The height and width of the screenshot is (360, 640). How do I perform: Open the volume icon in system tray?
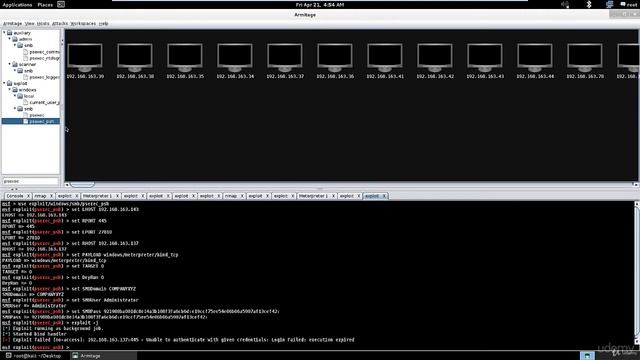565,4
